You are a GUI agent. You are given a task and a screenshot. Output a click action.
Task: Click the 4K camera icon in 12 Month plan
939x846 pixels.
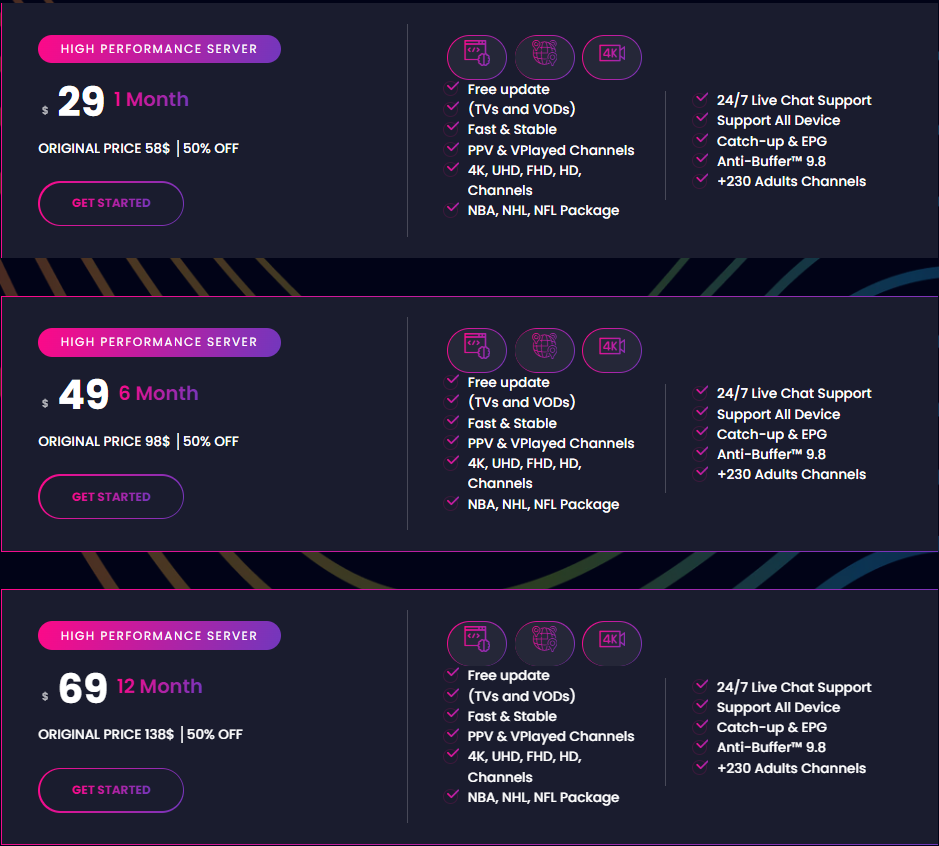(x=612, y=643)
